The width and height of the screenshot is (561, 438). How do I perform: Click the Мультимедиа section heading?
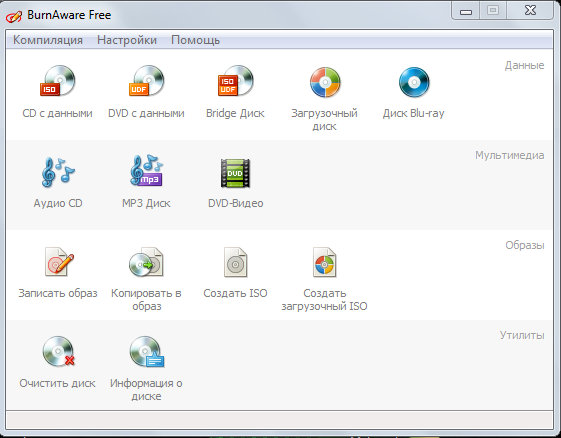click(509, 156)
